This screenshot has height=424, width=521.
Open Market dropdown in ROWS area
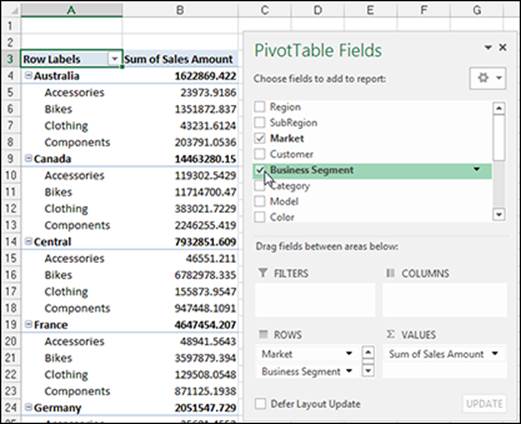point(349,353)
